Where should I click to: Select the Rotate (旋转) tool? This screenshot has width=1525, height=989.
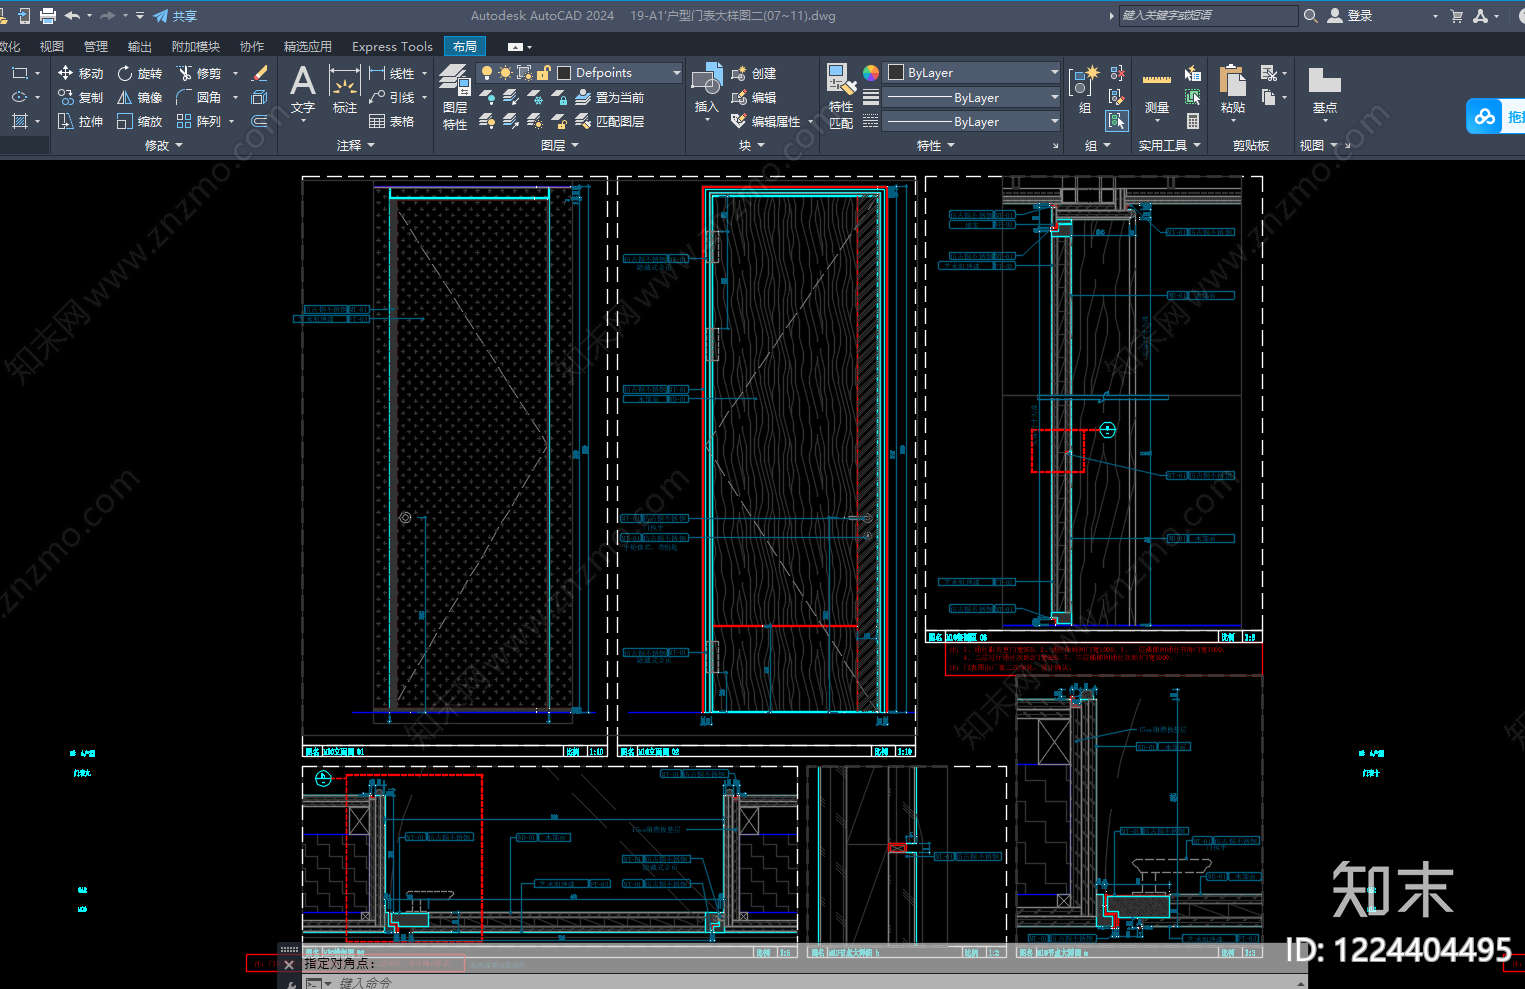click(139, 73)
